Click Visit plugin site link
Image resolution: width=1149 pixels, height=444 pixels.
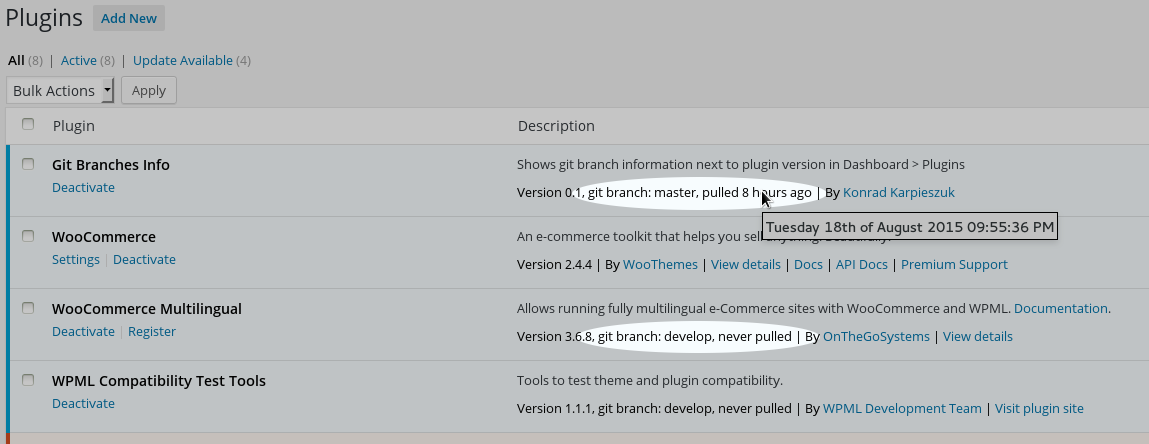(x=1039, y=408)
